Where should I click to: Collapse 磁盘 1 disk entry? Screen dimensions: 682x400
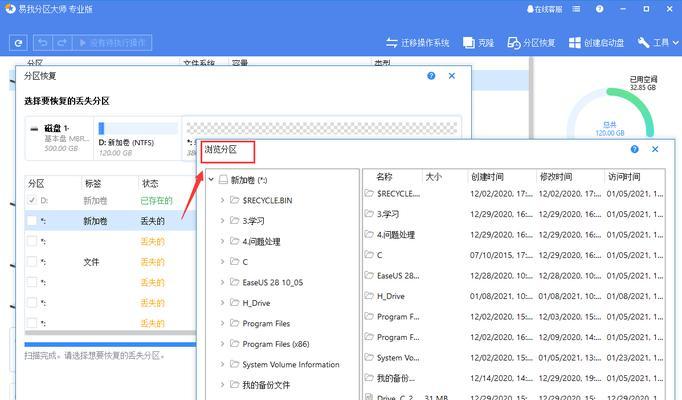click(x=34, y=129)
